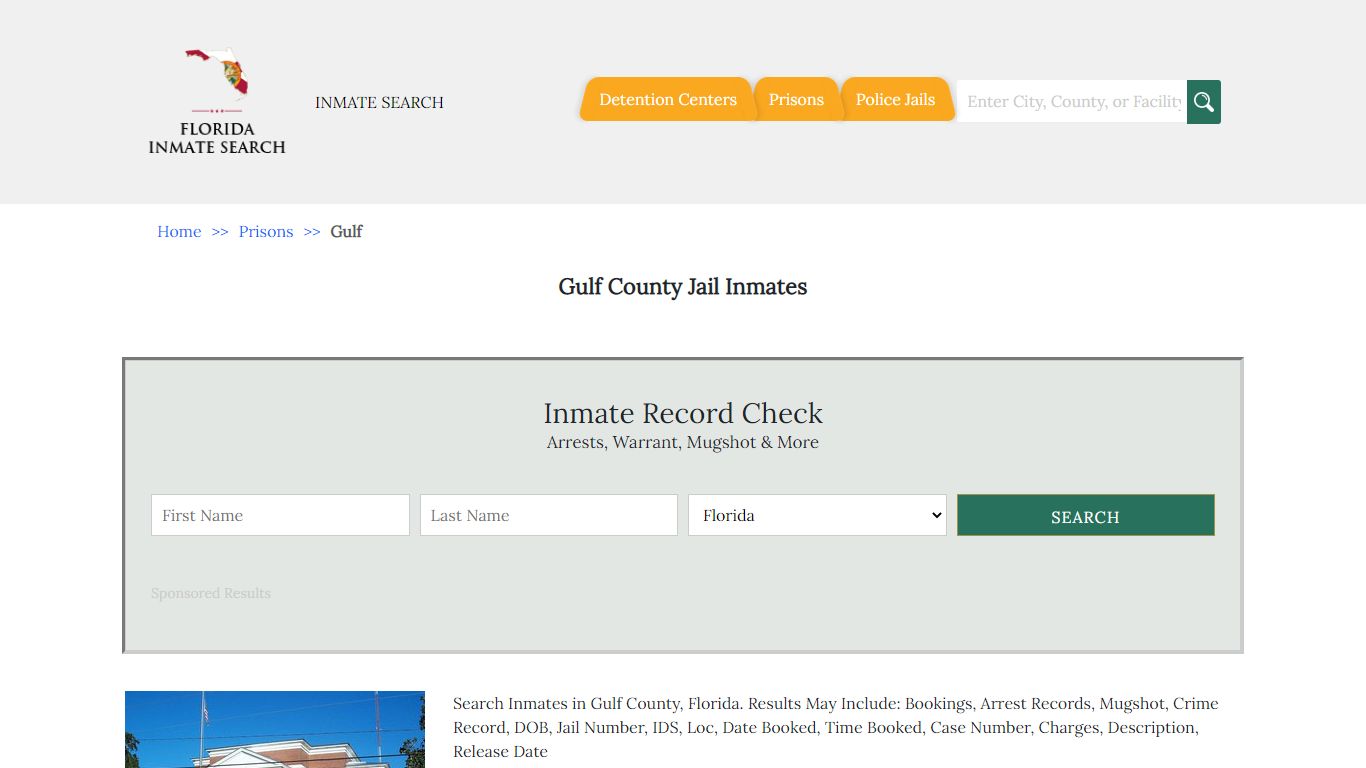The height and width of the screenshot is (768, 1366).
Task: Open the Detention Centers tab
Action: 667,99
